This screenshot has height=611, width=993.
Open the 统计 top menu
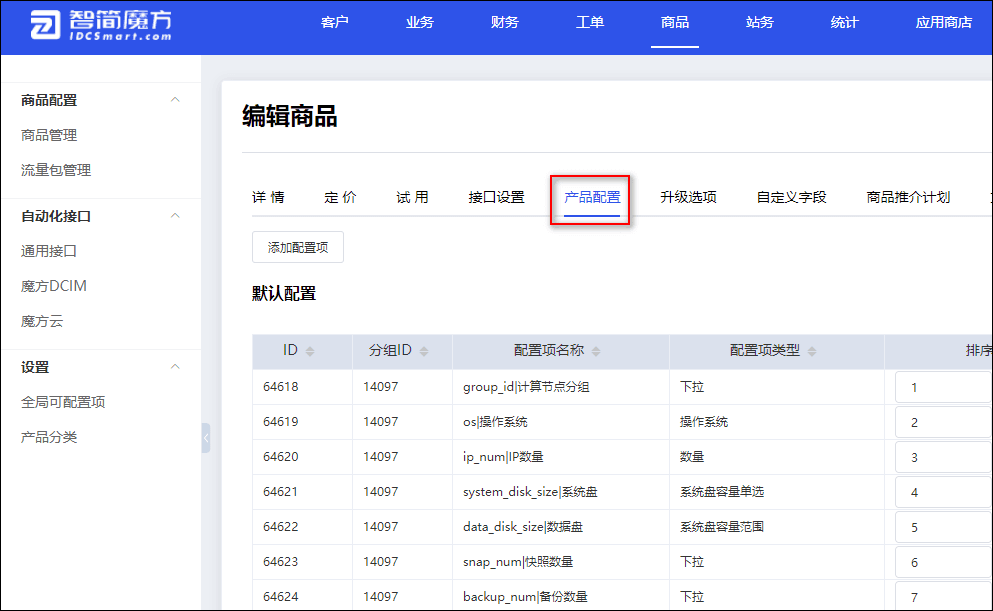click(x=844, y=23)
